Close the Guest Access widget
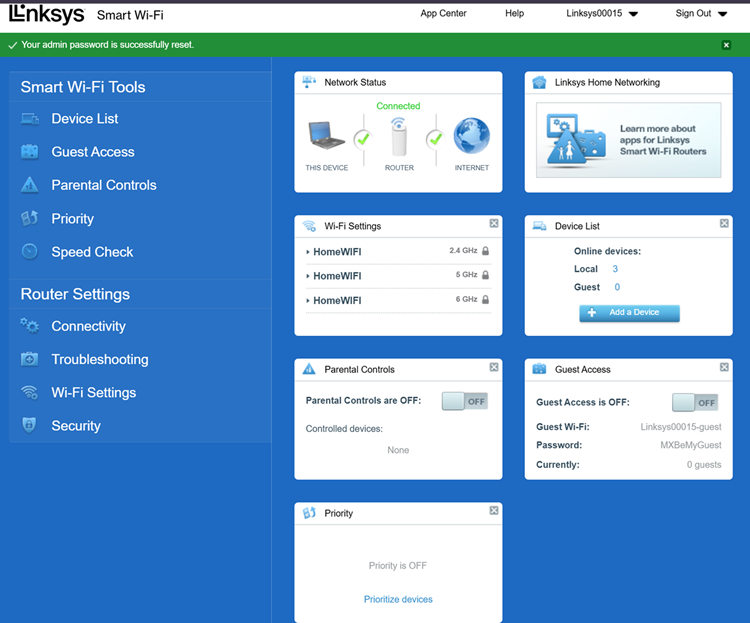 (x=724, y=367)
